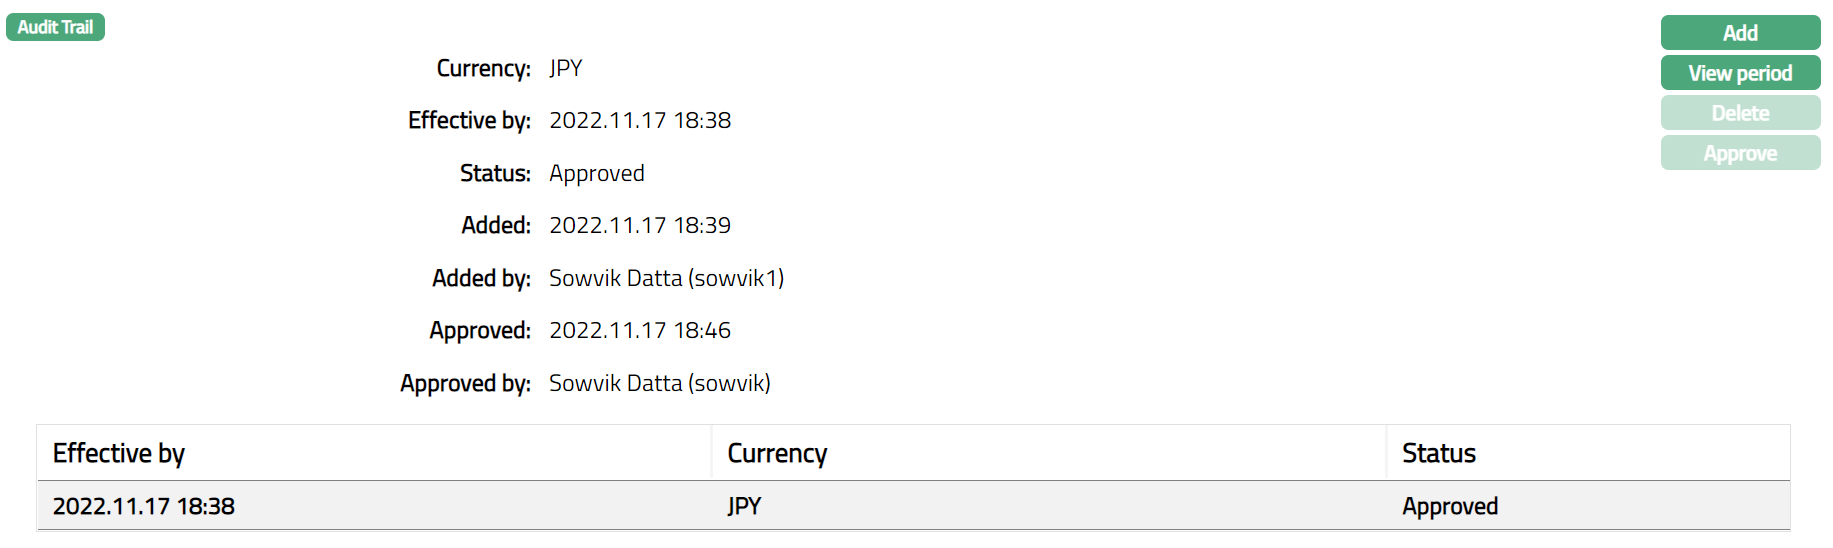
Task: Click the greyed-out Delete button
Action: click(1739, 113)
